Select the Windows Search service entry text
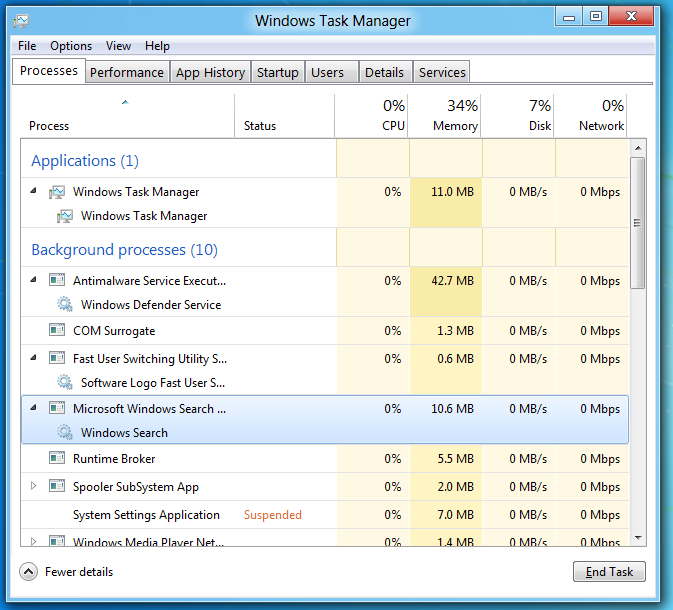Image resolution: width=673 pixels, height=610 pixels. pos(124,433)
